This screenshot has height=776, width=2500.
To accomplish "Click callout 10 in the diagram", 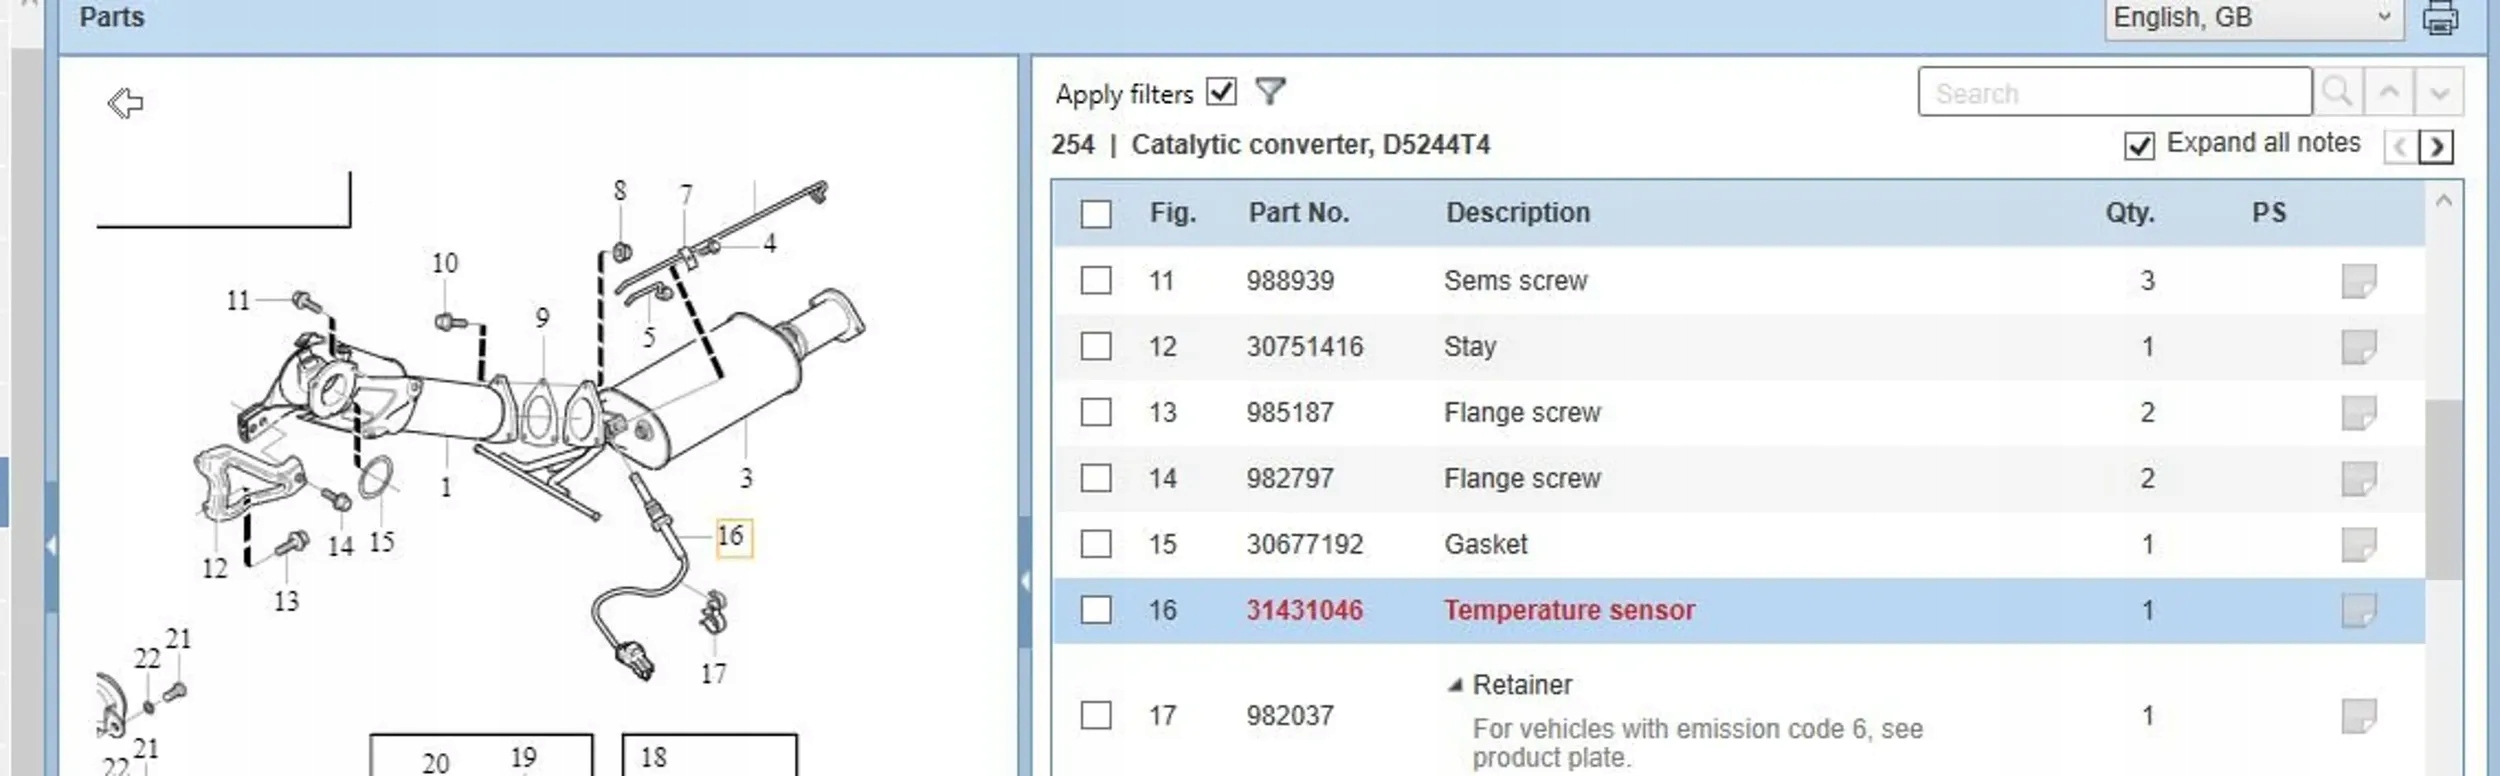I will click(445, 263).
